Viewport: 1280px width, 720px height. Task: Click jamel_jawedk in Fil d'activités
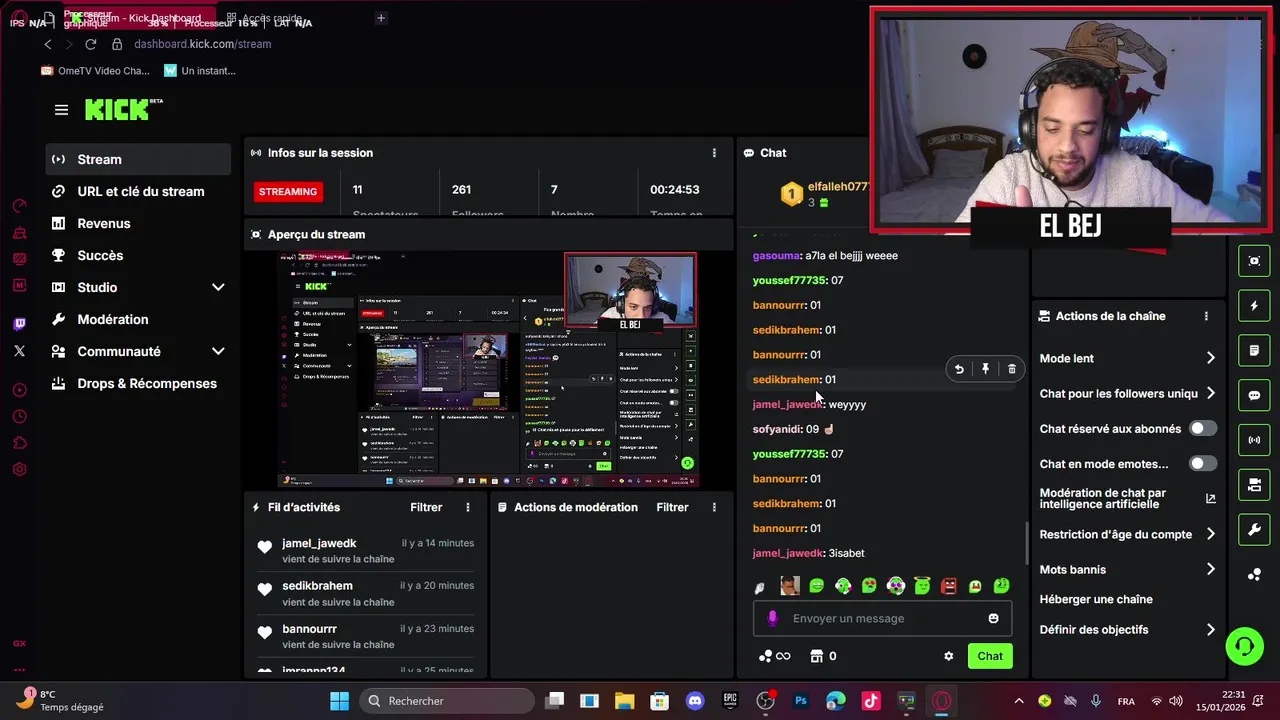pyautogui.click(x=319, y=543)
